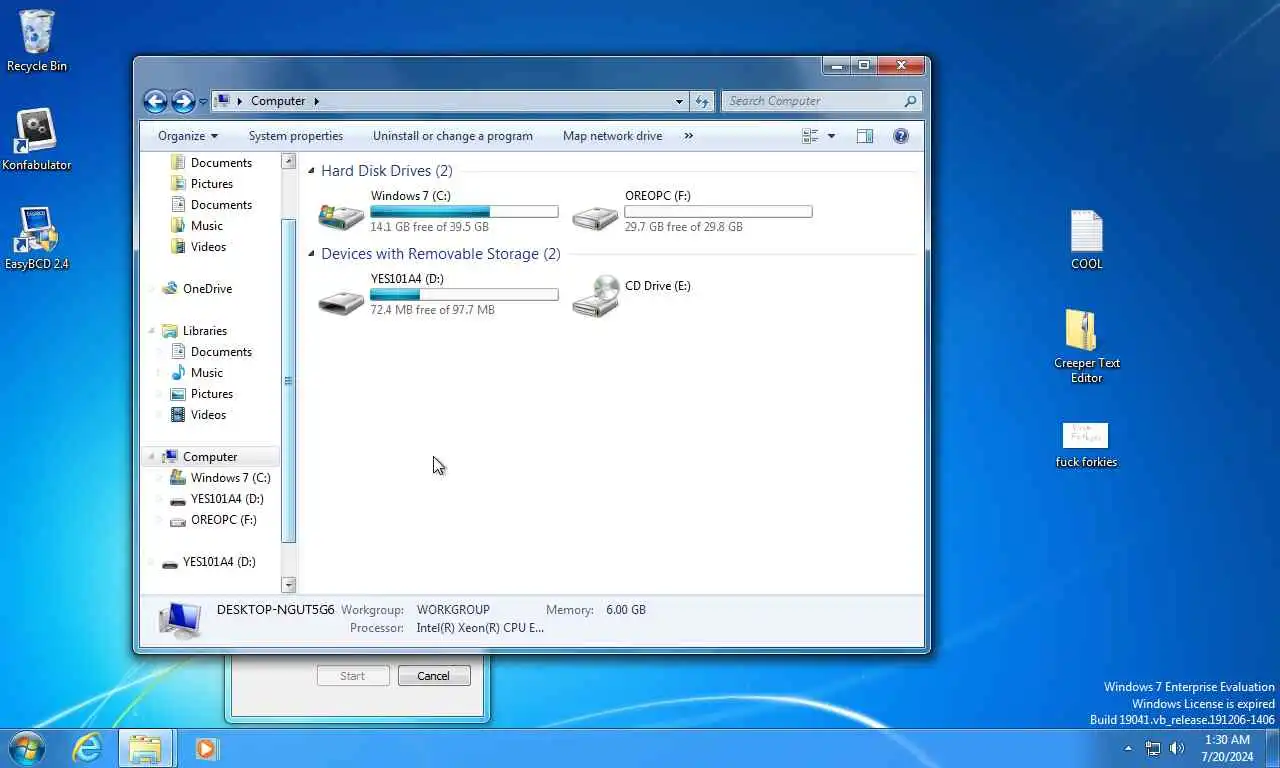
Task: Click the Hard Disk Drives (2) heading
Action: coord(386,171)
